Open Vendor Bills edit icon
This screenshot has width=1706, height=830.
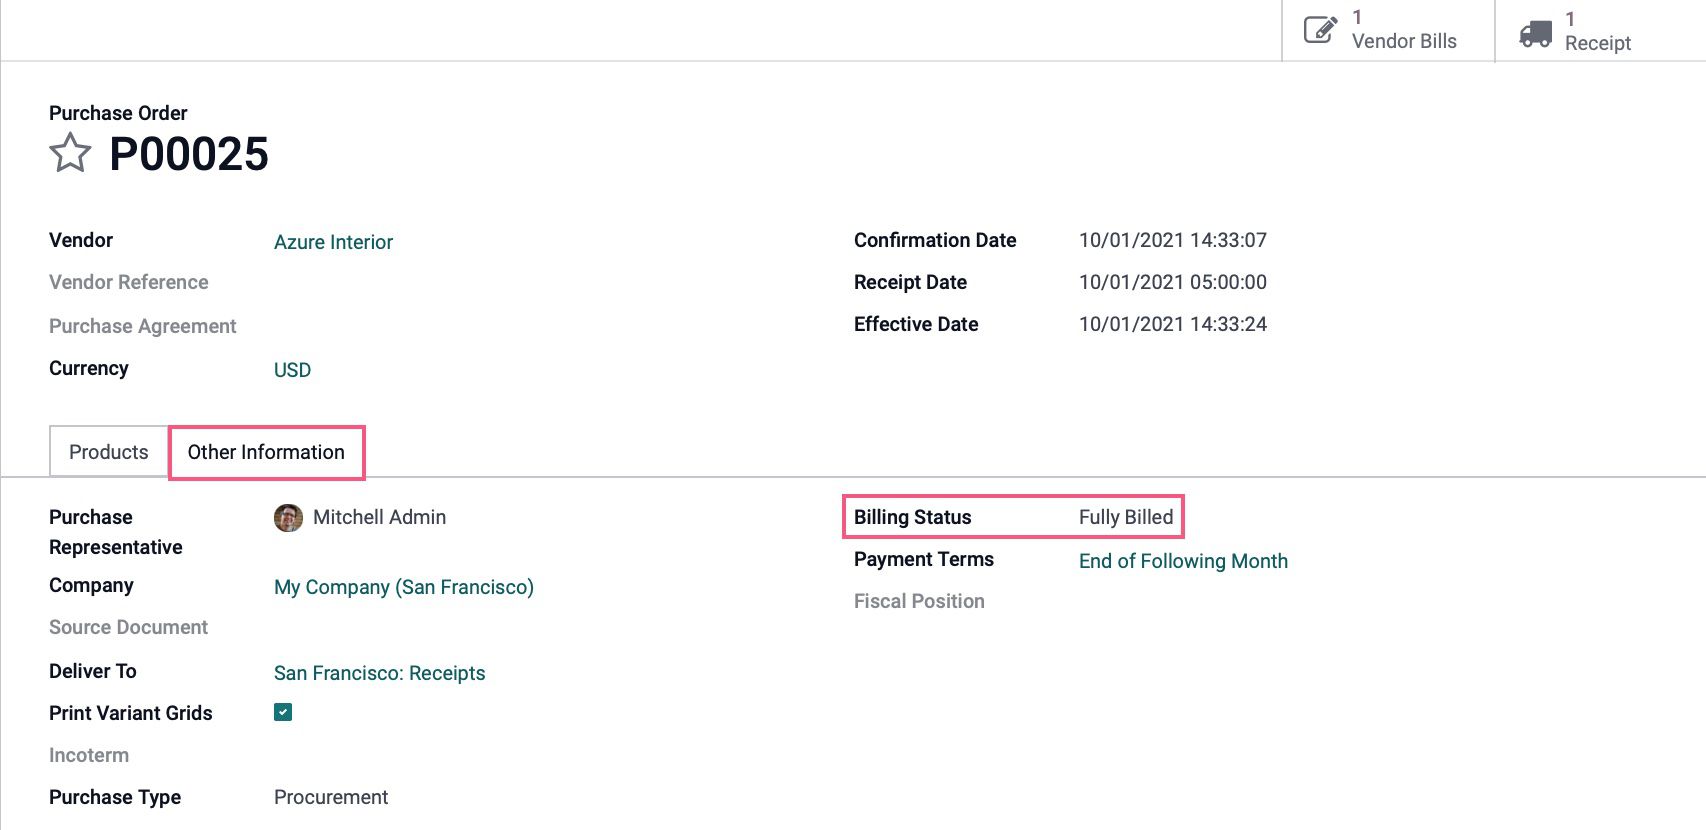[x=1320, y=30]
